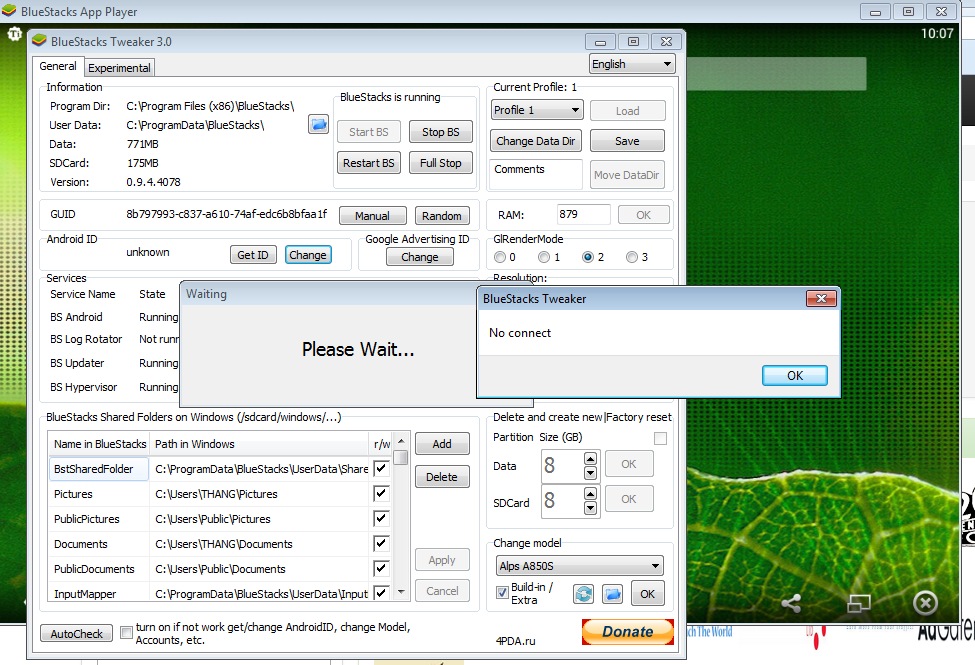Click OK in No connect dialog

[795, 376]
